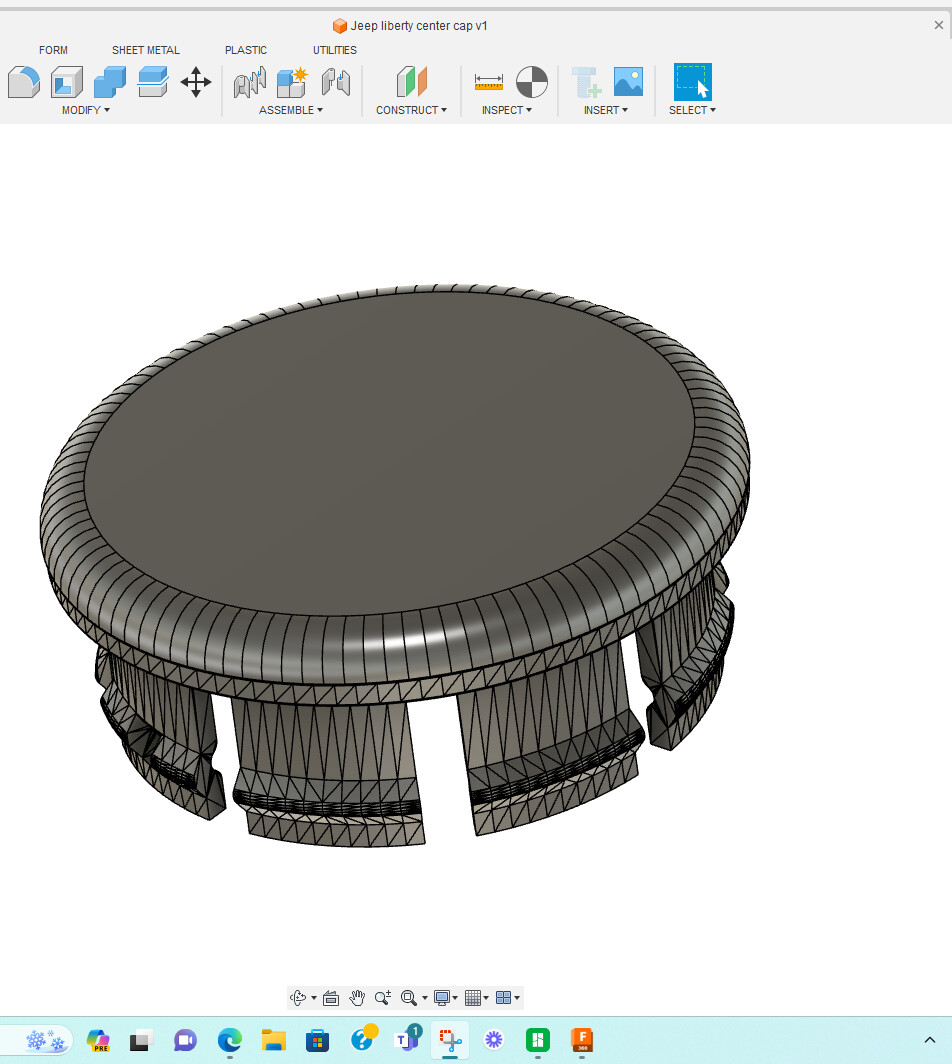Switch to the SHEET METAL tab

click(146, 50)
